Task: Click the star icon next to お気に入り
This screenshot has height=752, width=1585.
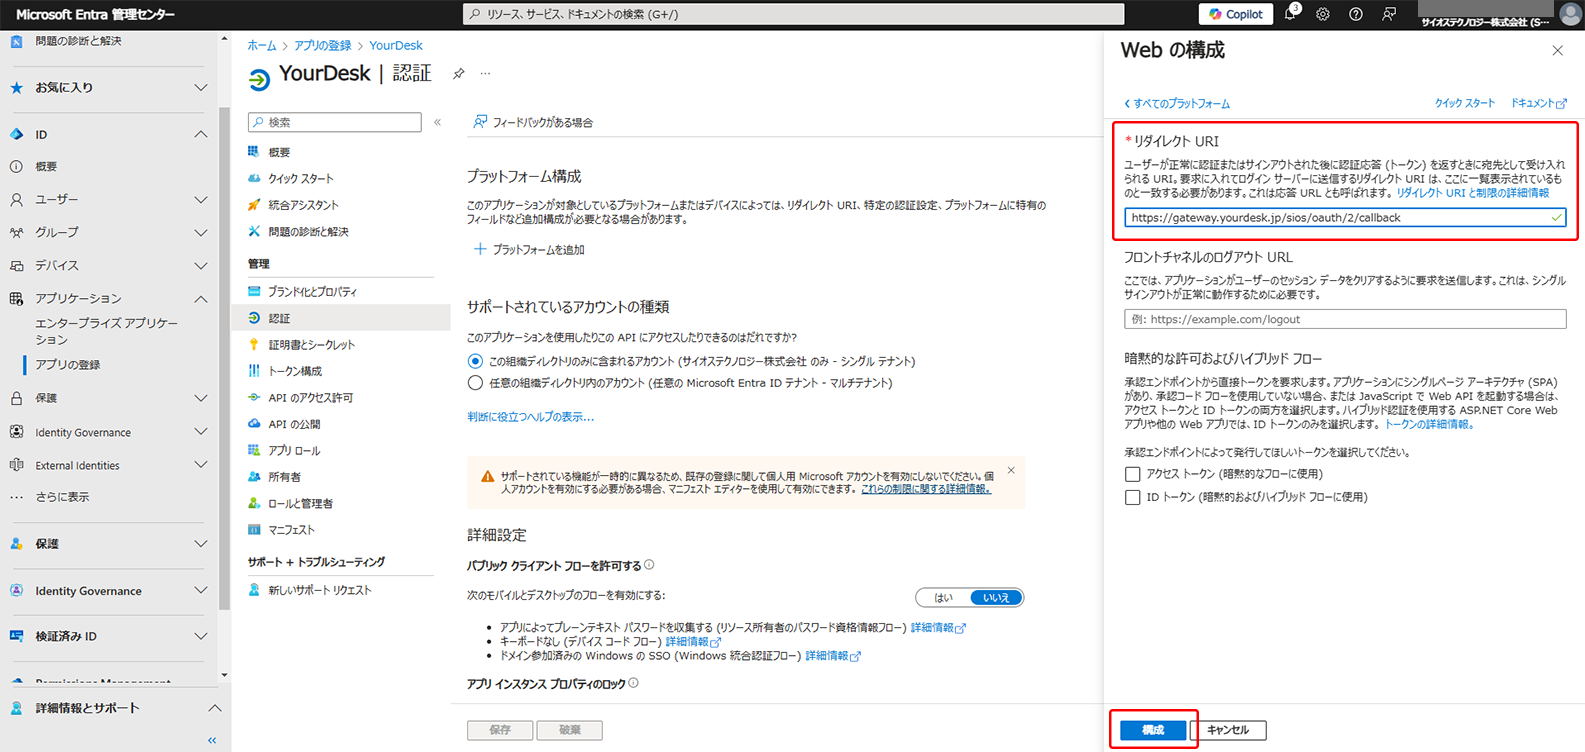Action: [16, 88]
